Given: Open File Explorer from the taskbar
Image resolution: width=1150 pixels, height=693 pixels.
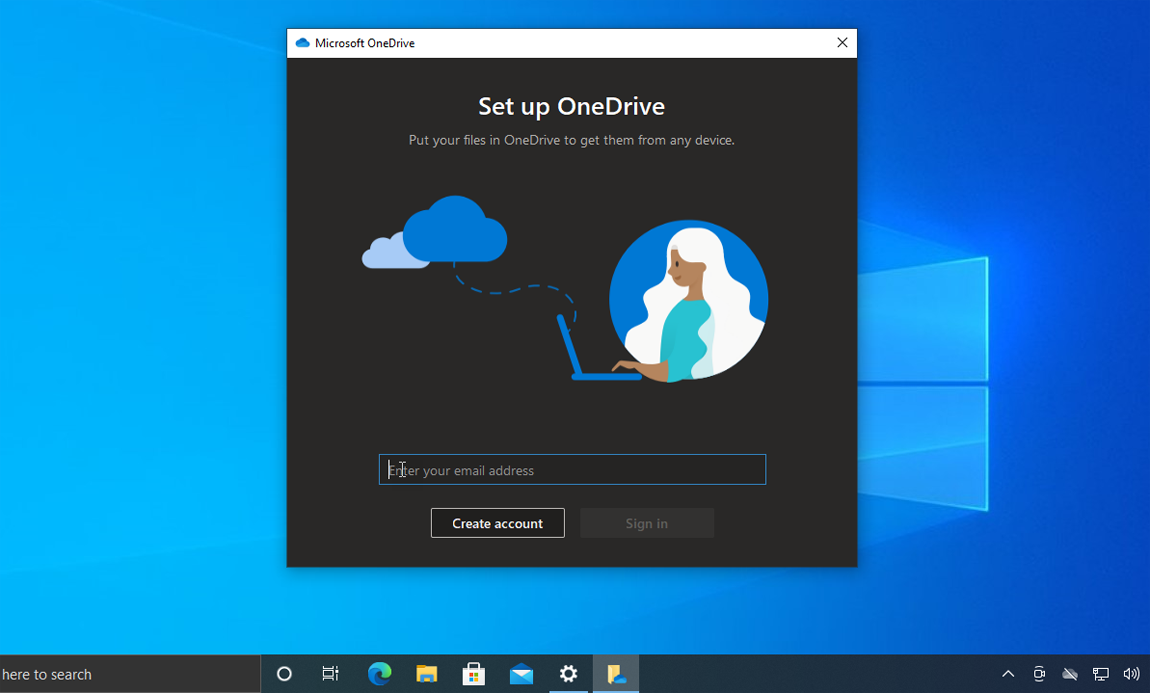Looking at the screenshot, I should 426,673.
